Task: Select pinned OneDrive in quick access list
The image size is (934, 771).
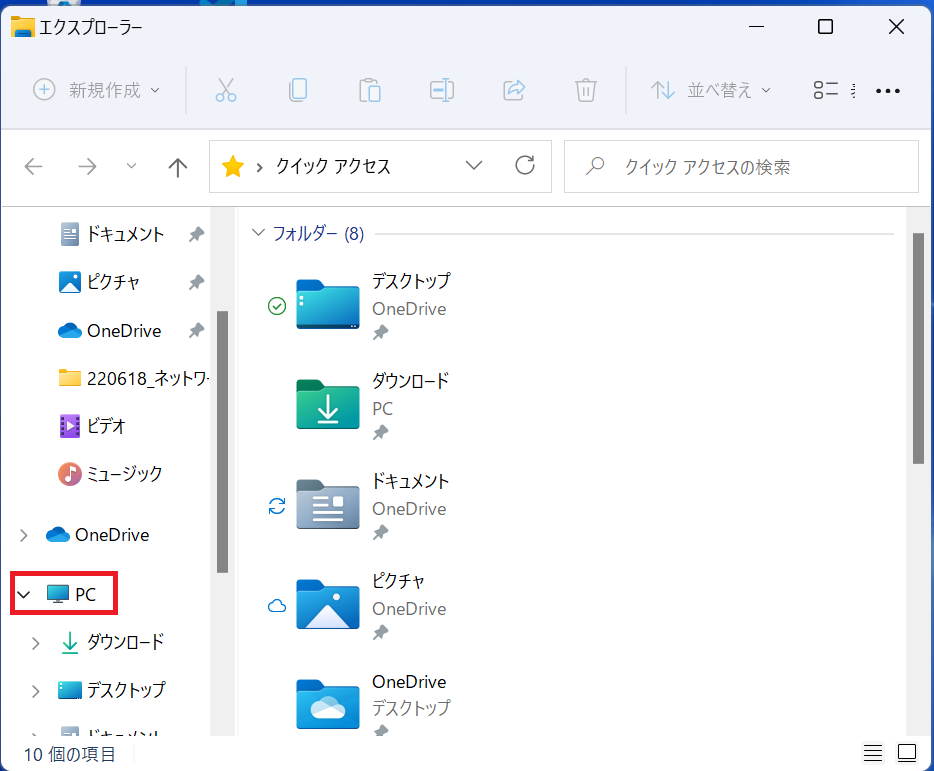Action: (x=124, y=331)
